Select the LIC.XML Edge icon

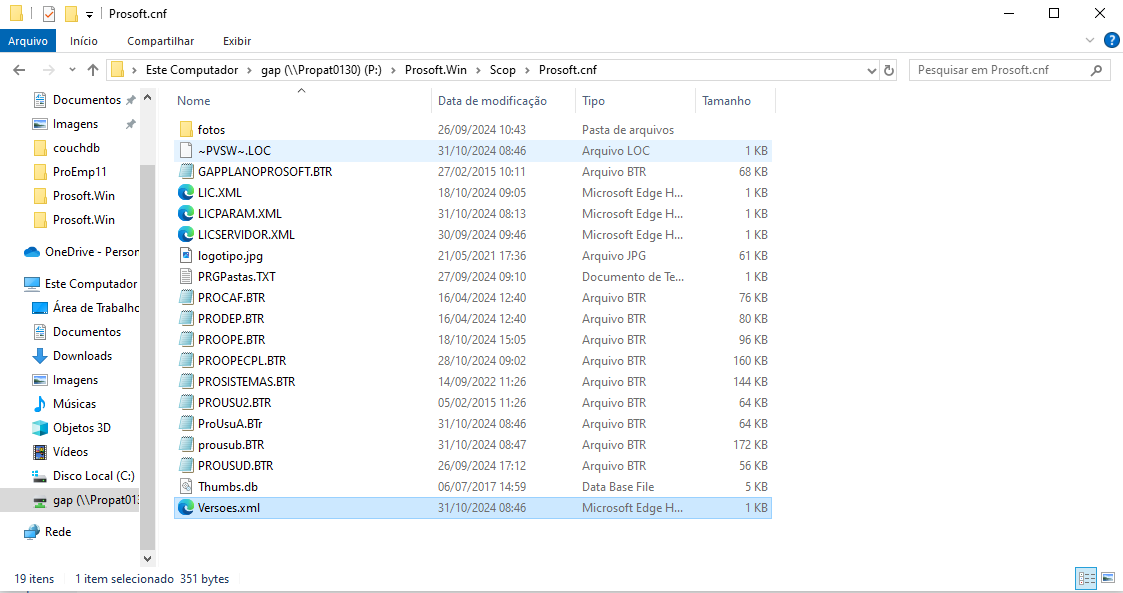tap(186, 193)
